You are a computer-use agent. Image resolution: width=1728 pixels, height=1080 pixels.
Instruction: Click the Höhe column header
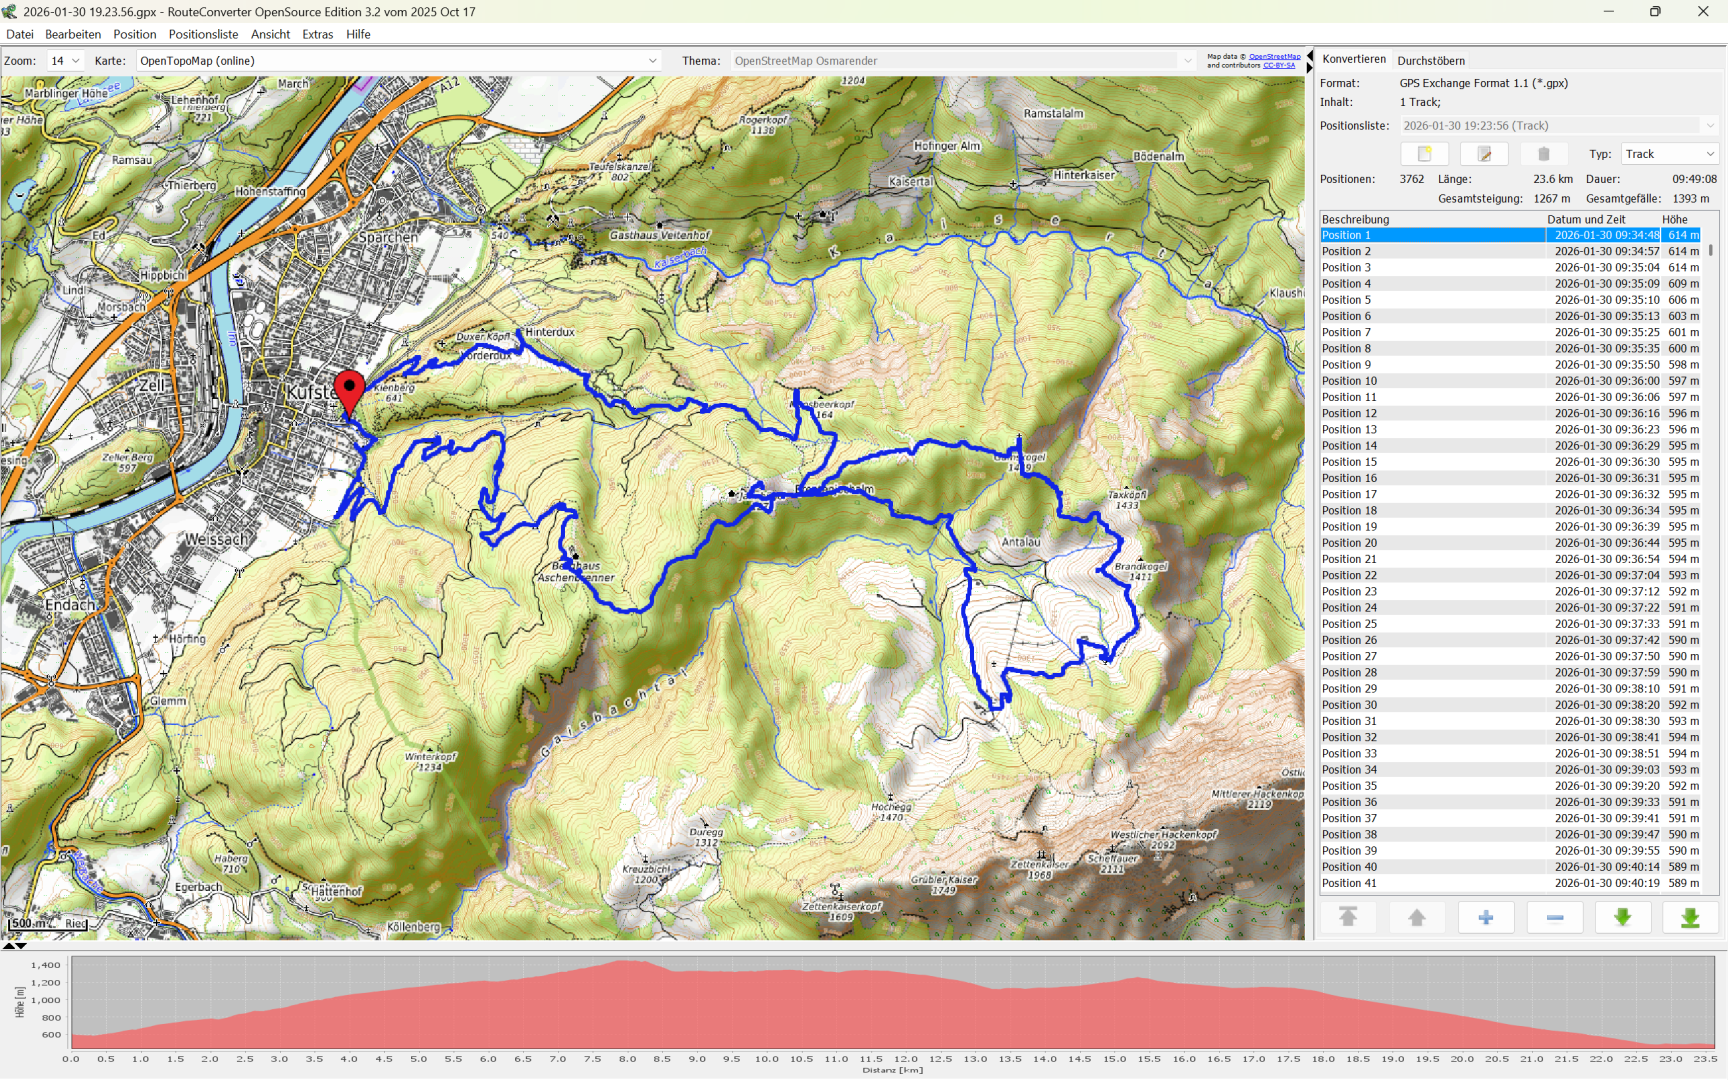[1675, 219]
